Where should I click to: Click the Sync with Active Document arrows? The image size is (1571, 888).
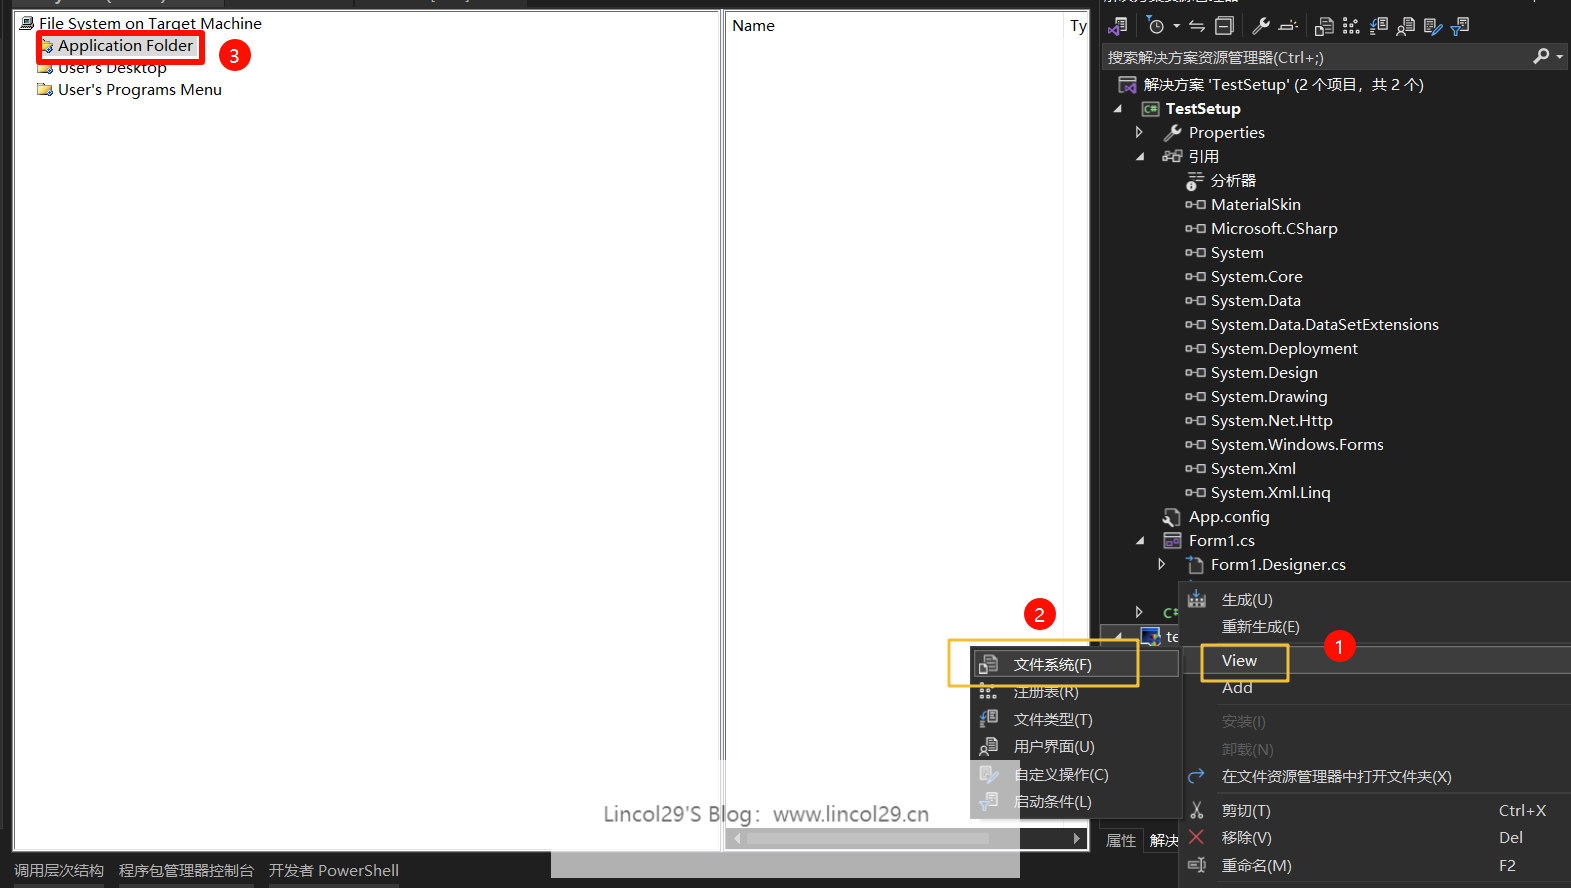coord(1197,26)
